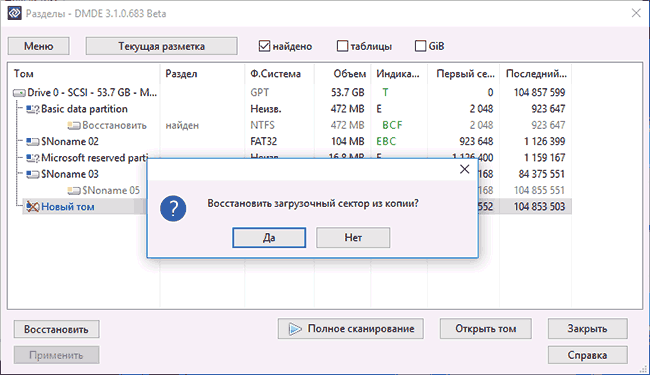This screenshot has height=375, width=650.
Task: Click the Последний... column header
Action: (536, 74)
